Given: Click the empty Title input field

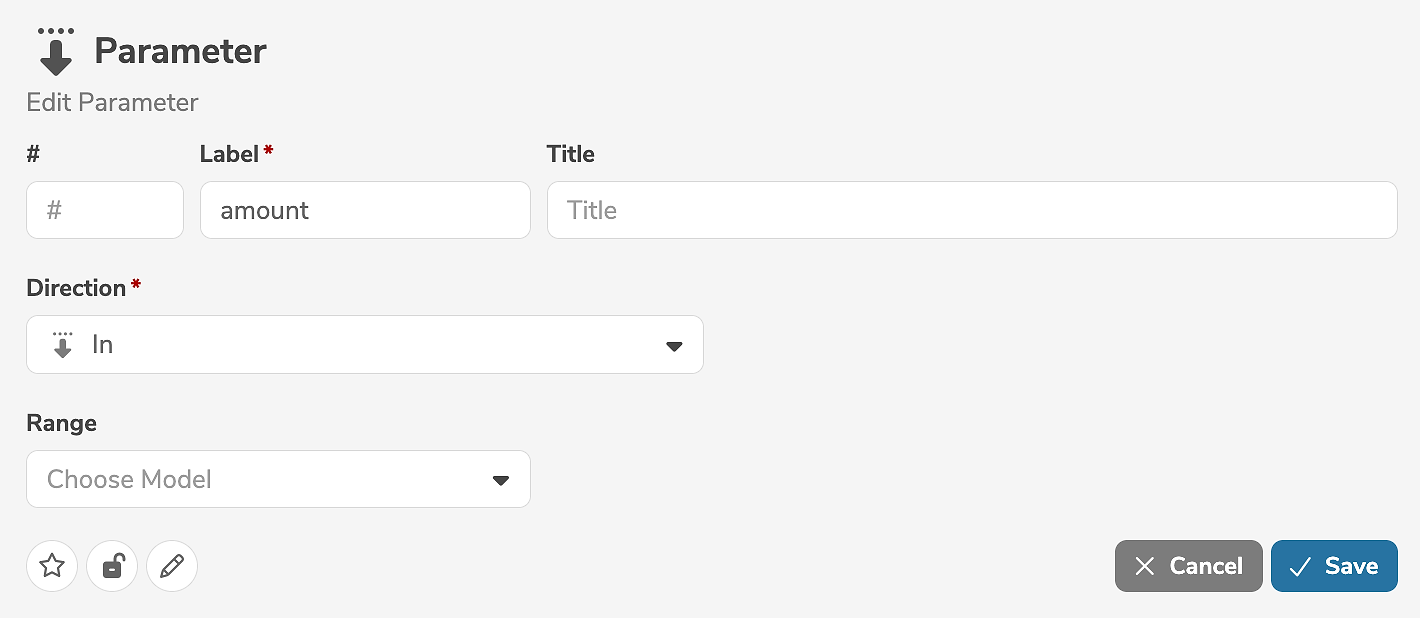Looking at the screenshot, I should (971, 210).
